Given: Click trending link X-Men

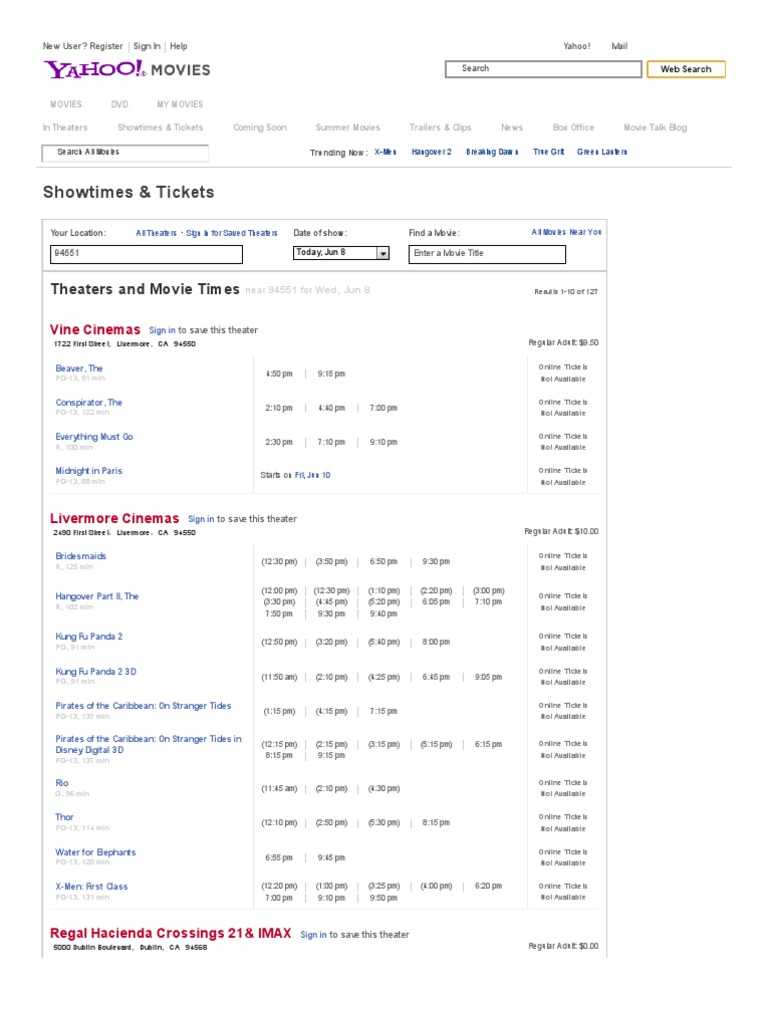Looking at the screenshot, I should click(385, 152).
